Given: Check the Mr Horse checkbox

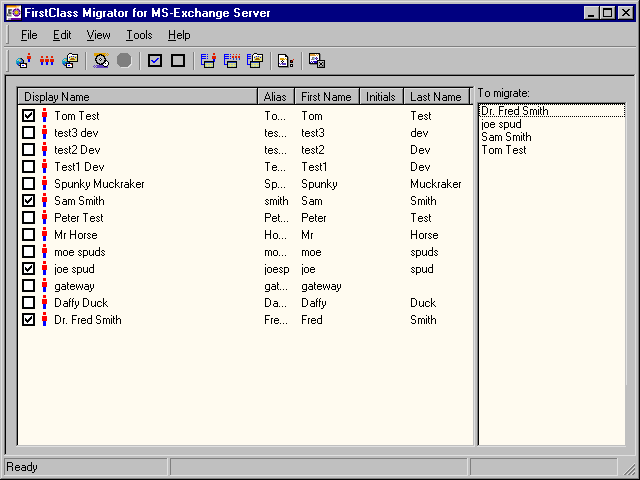Looking at the screenshot, I should tap(28, 235).
